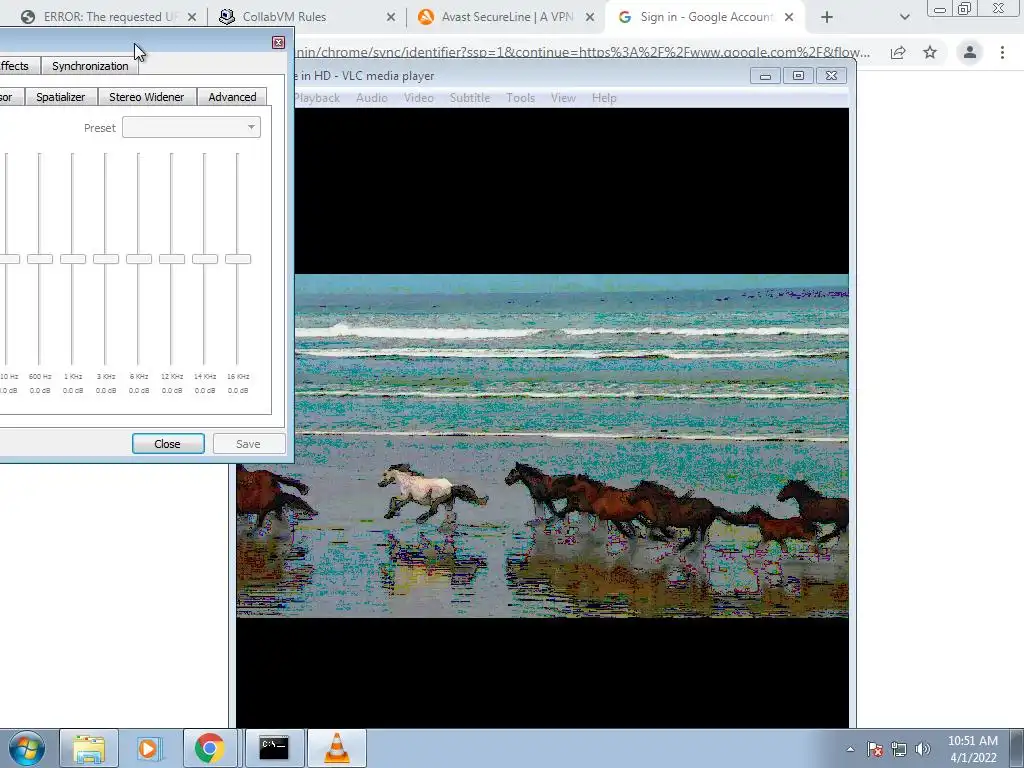Click the Chrome address bar URL

coord(581,52)
